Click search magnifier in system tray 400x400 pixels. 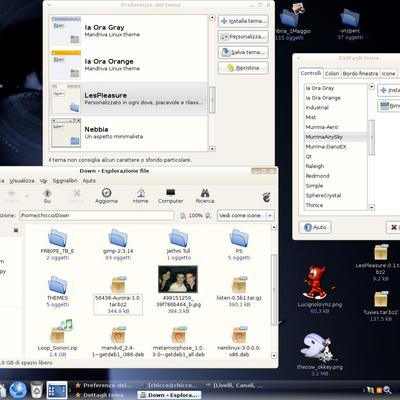[388, 390]
